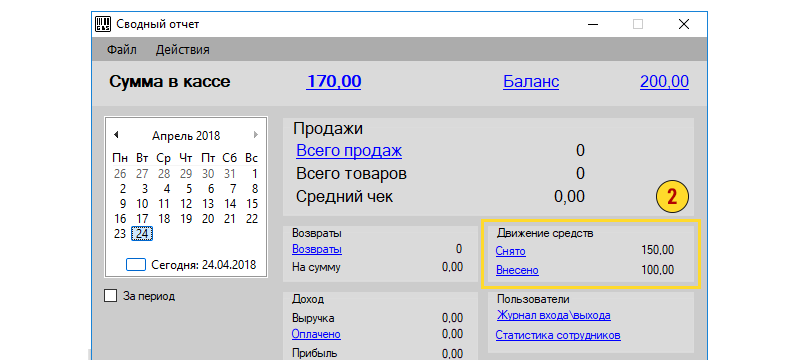Go to previous month in calendar
Image resolution: width=800 pixels, height=360 pixels.
(x=116, y=135)
